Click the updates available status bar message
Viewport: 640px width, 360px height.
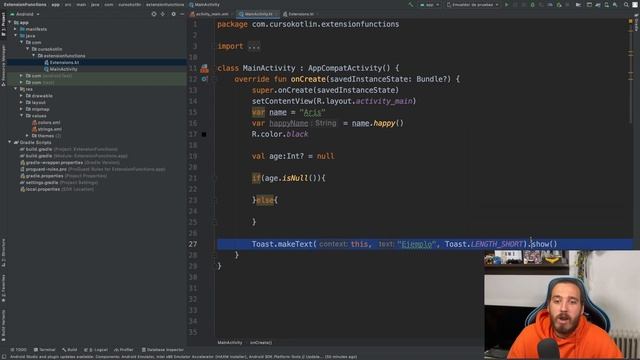(x=184, y=357)
